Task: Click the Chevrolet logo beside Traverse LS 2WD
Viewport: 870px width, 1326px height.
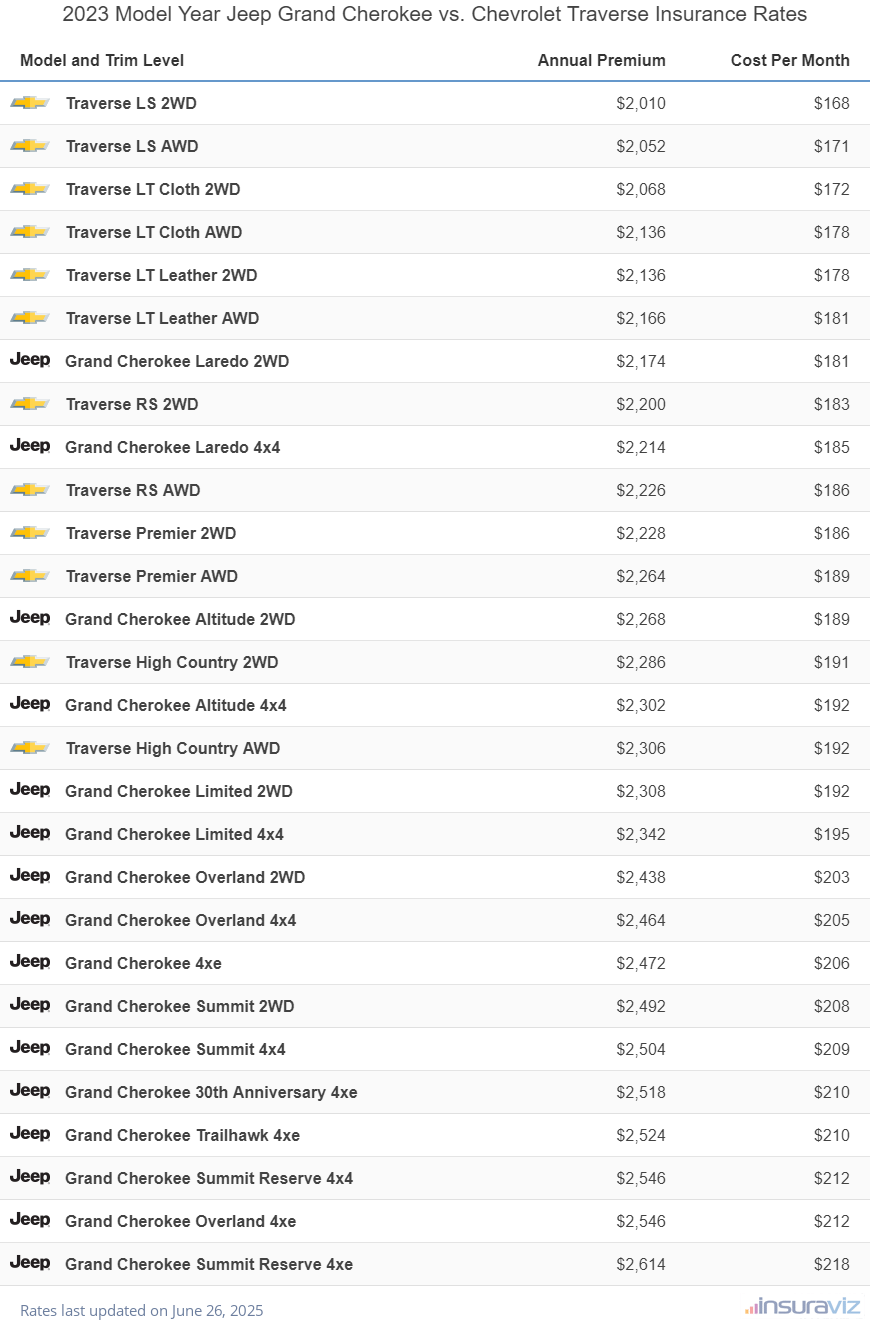Action: coord(30,103)
